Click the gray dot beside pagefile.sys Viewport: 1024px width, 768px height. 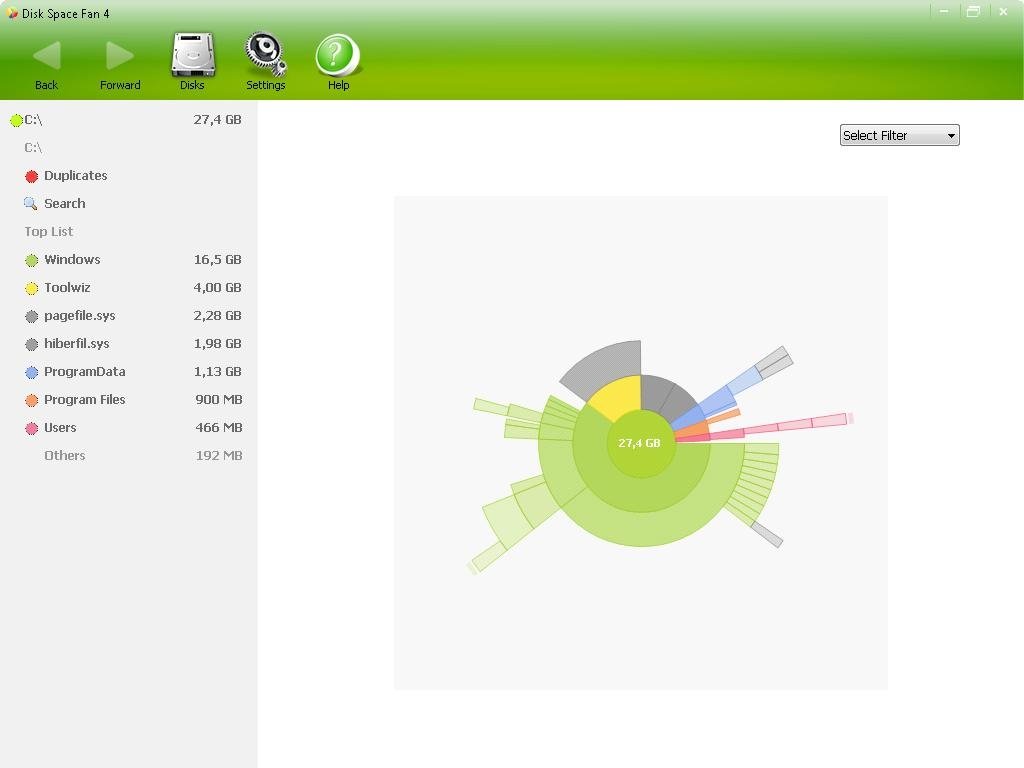coord(31,316)
